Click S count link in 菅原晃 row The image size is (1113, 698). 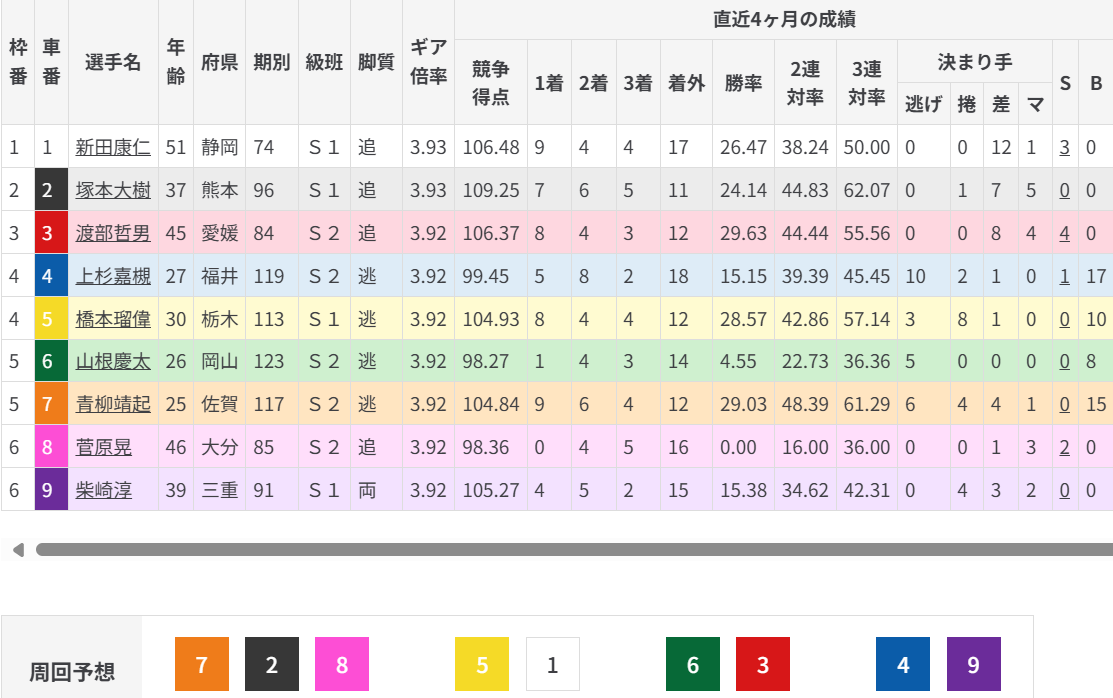pyautogui.click(x=1065, y=447)
